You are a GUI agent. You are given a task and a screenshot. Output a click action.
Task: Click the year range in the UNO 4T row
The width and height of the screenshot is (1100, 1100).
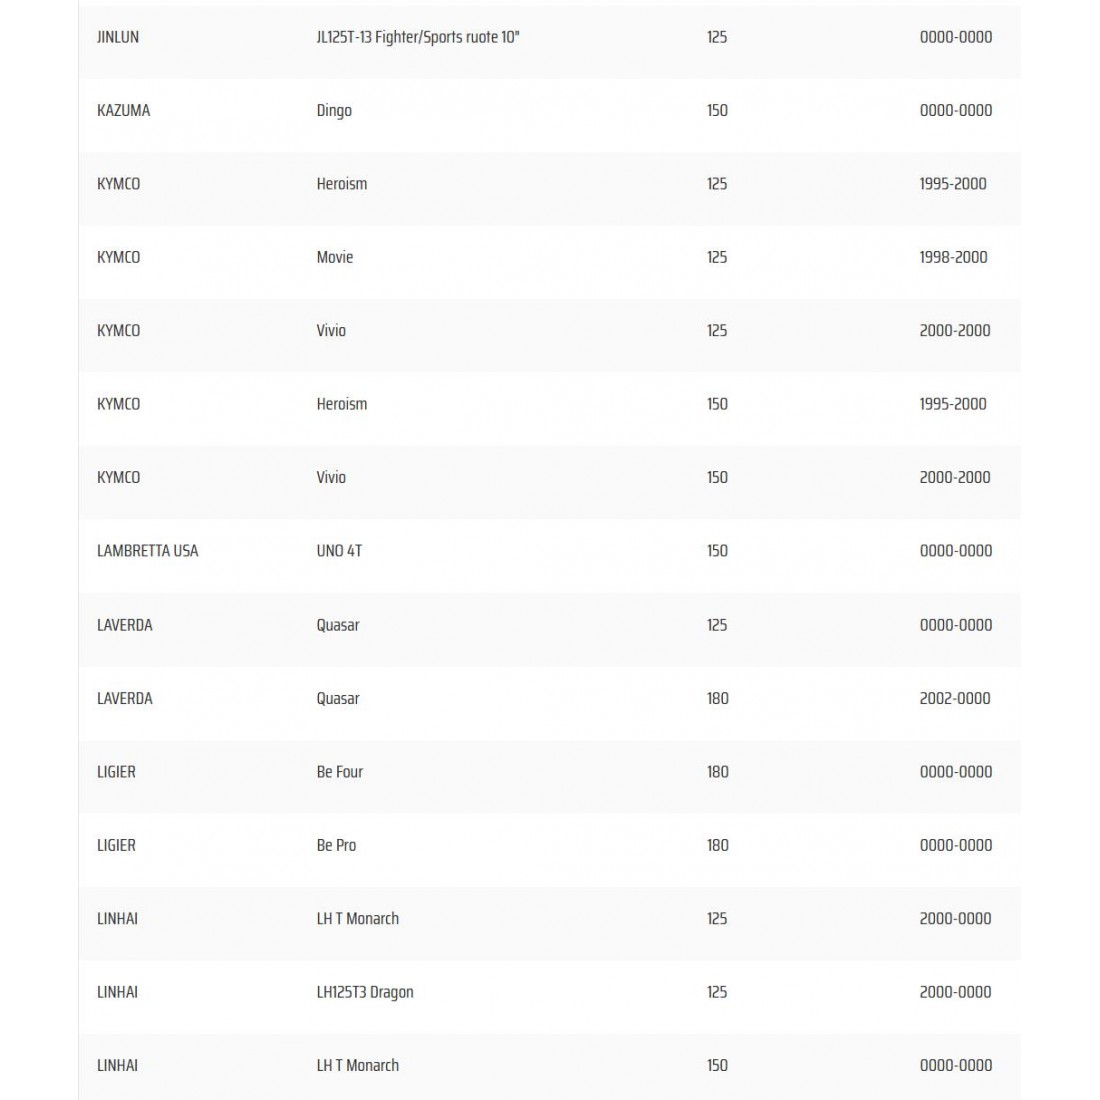click(956, 550)
